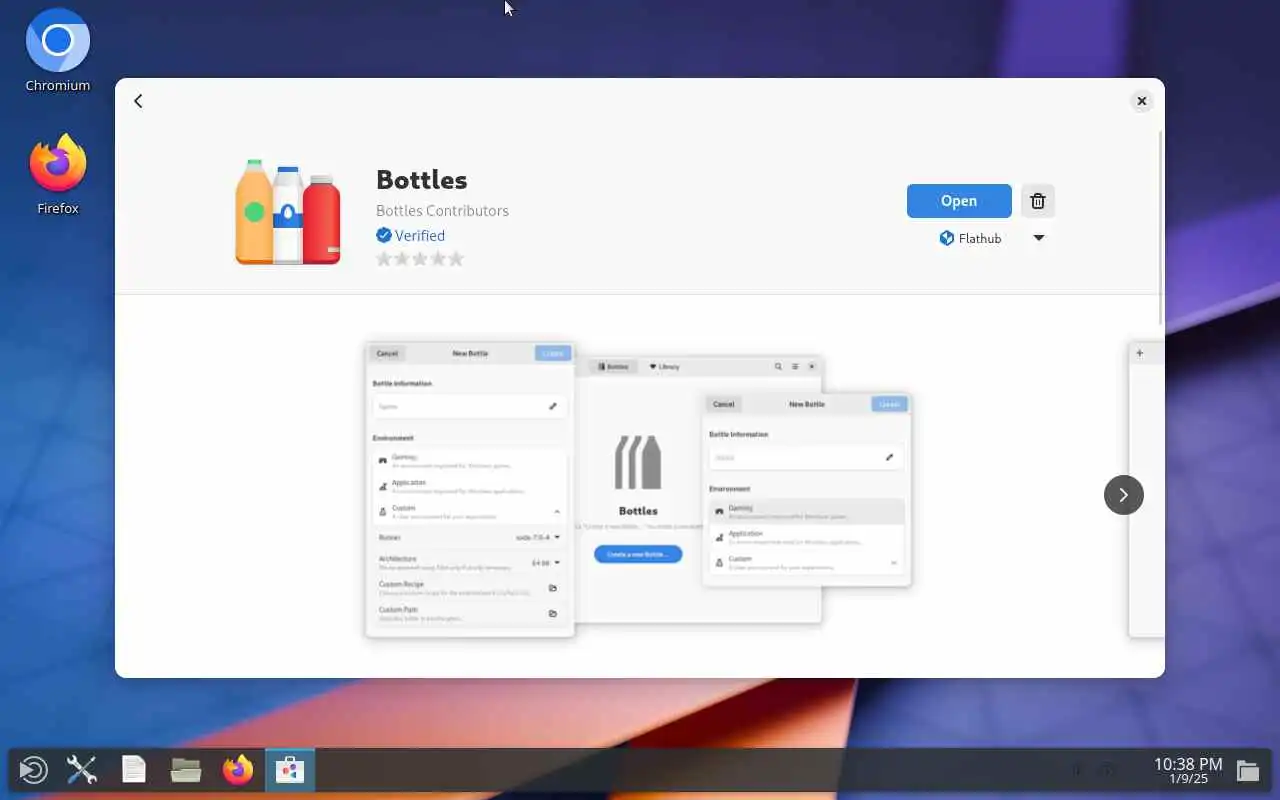Open the folder icon in system tray

coord(1247,770)
